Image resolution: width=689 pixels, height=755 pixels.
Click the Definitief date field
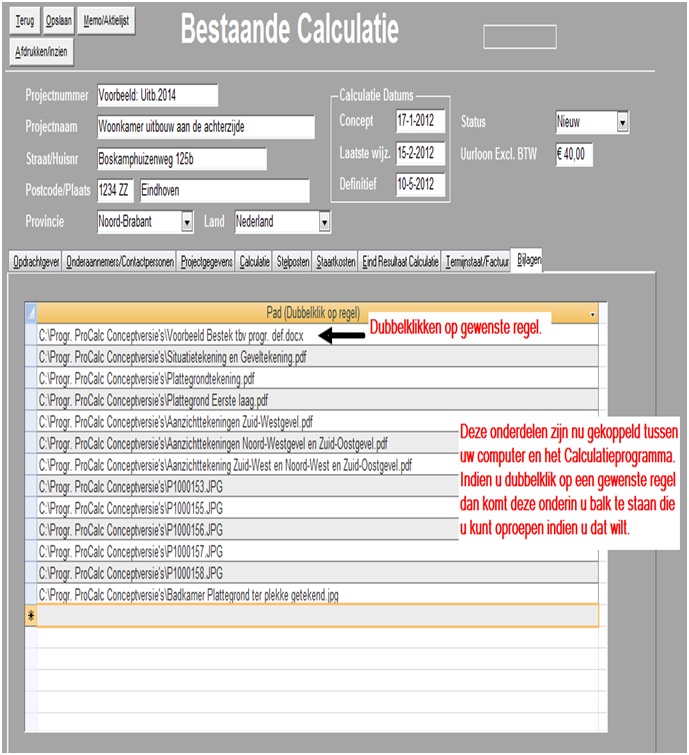419,186
